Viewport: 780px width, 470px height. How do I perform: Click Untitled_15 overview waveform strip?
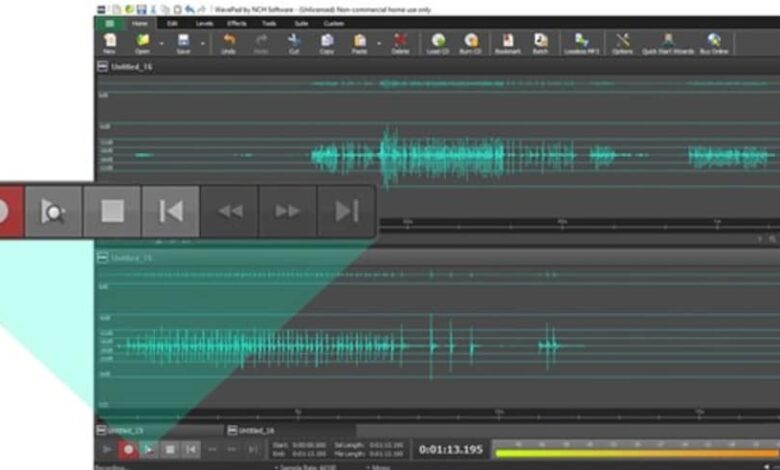pyautogui.click(x=438, y=275)
